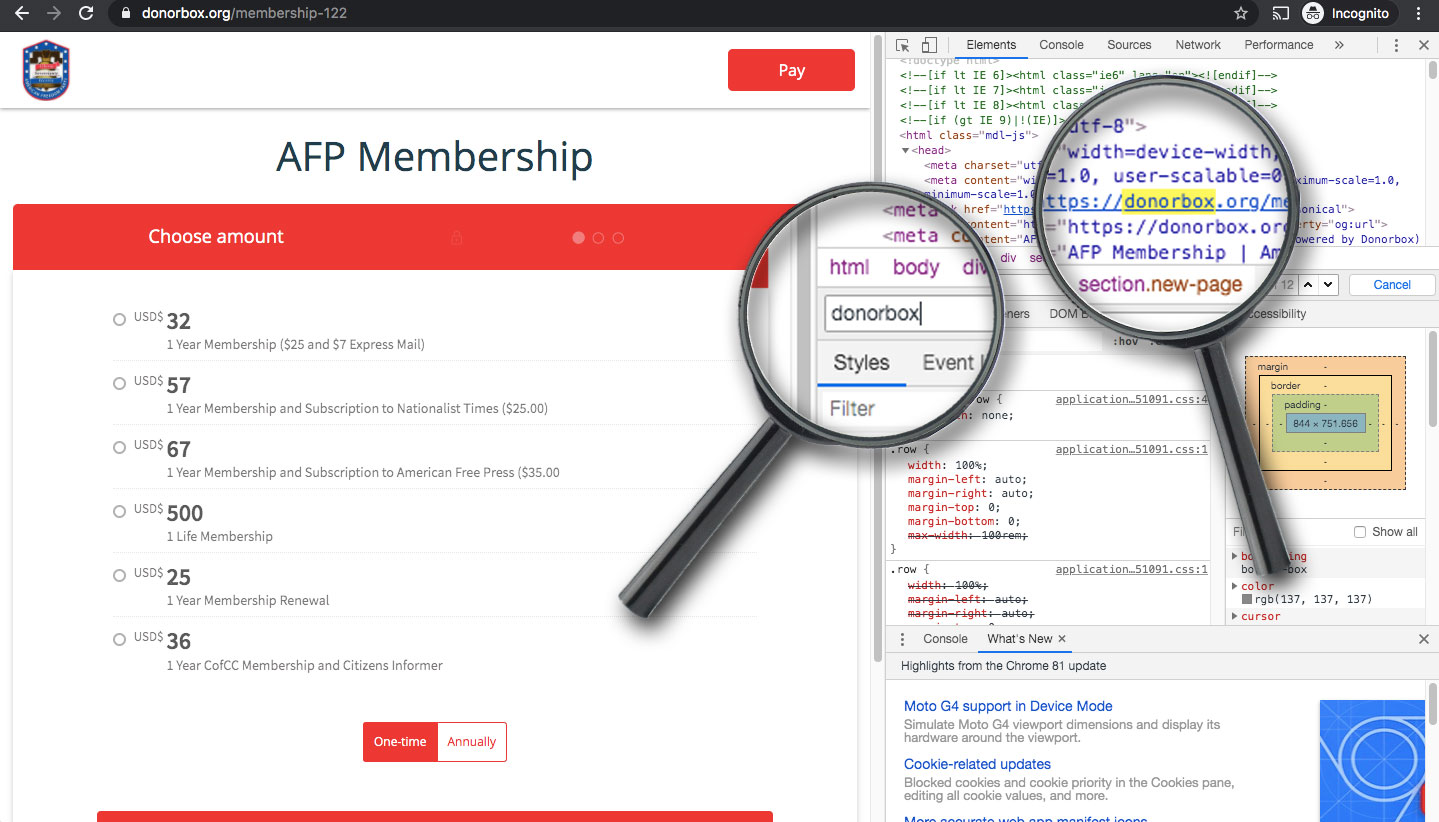
Task: Expand the cursor computed property
Action: [x=1234, y=616]
